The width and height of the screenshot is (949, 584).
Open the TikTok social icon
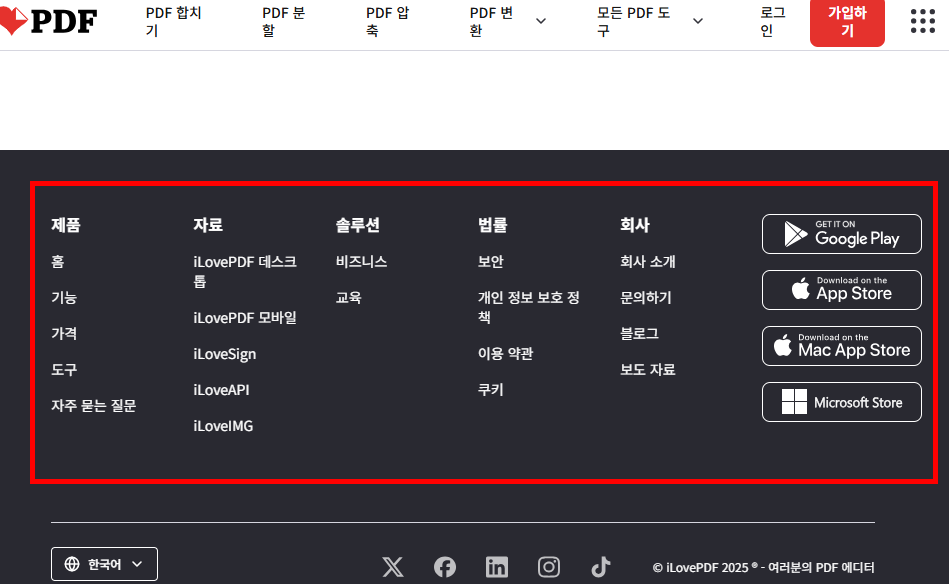pos(600,564)
